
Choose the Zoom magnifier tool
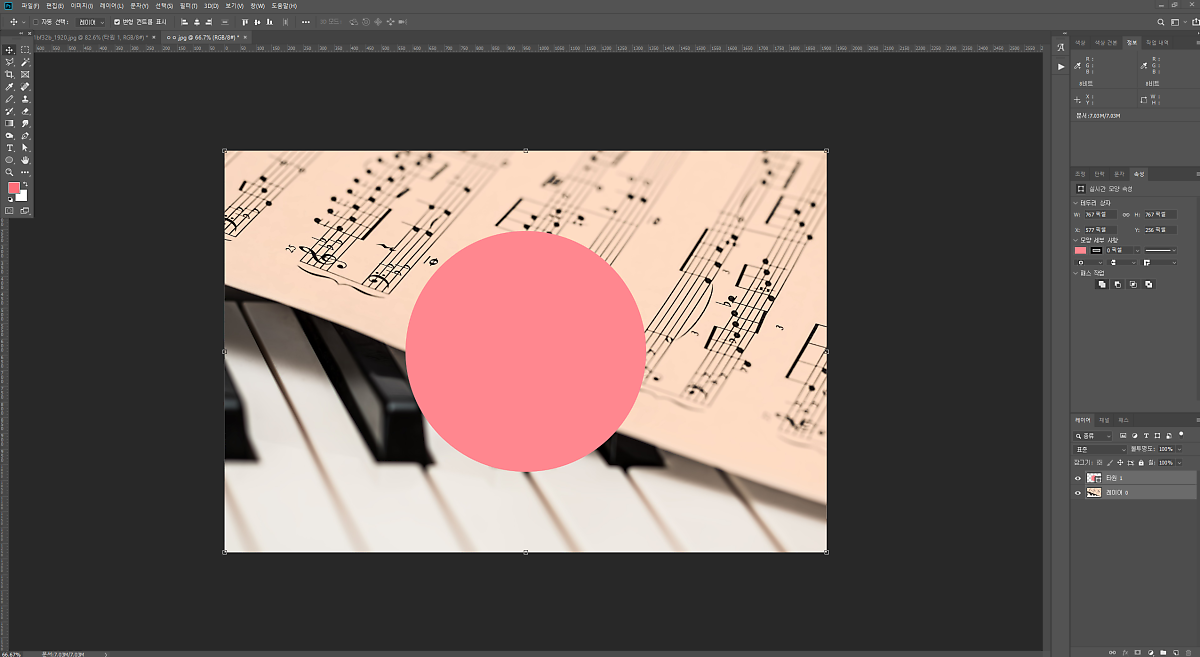pyautogui.click(x=10, y=172)
